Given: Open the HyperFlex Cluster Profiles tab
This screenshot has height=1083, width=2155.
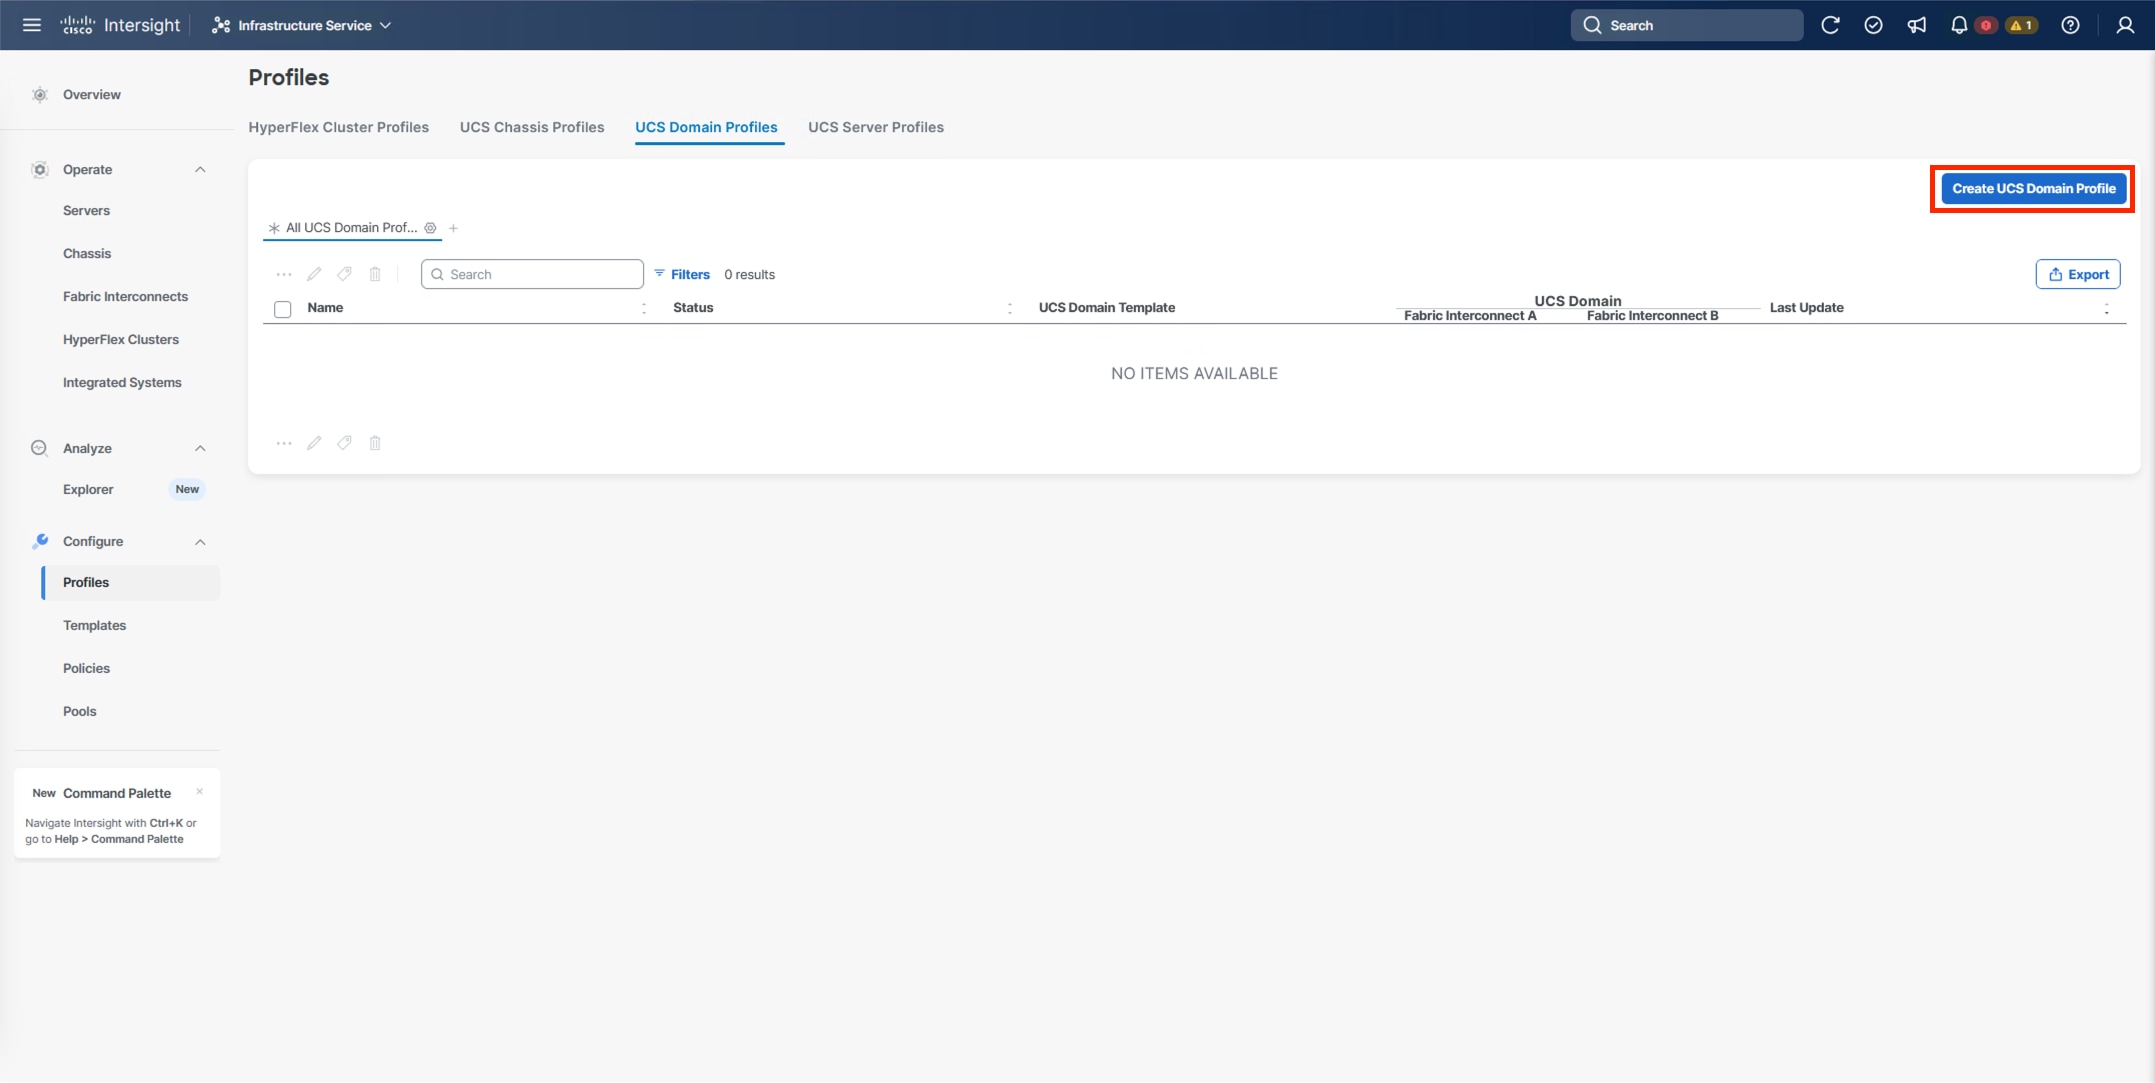Looking at the screenshot, I should click(x=339, y=127).
